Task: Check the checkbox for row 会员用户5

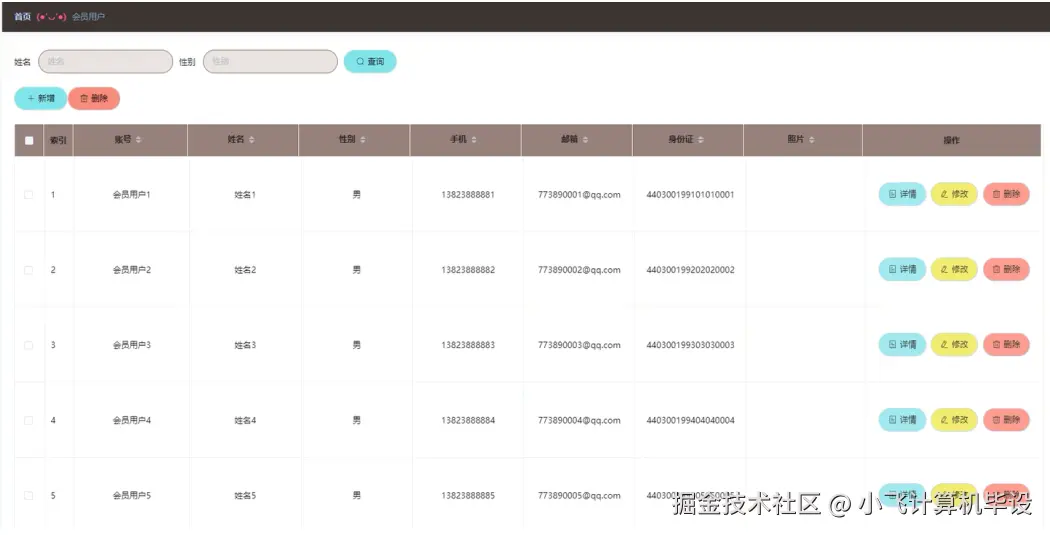Action: (29, 495)
